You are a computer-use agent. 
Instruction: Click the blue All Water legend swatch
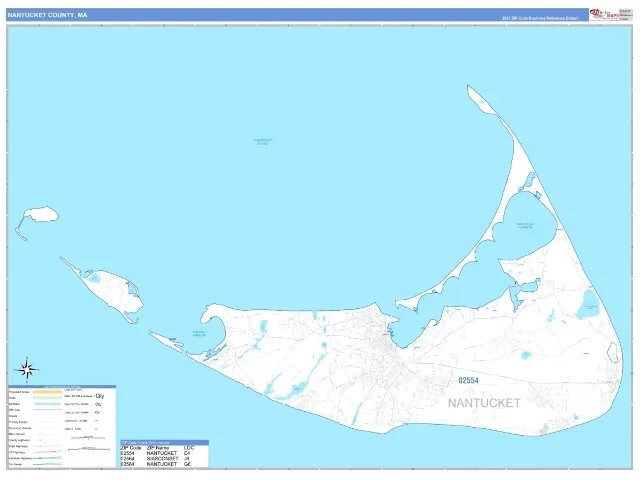point(47,404)
